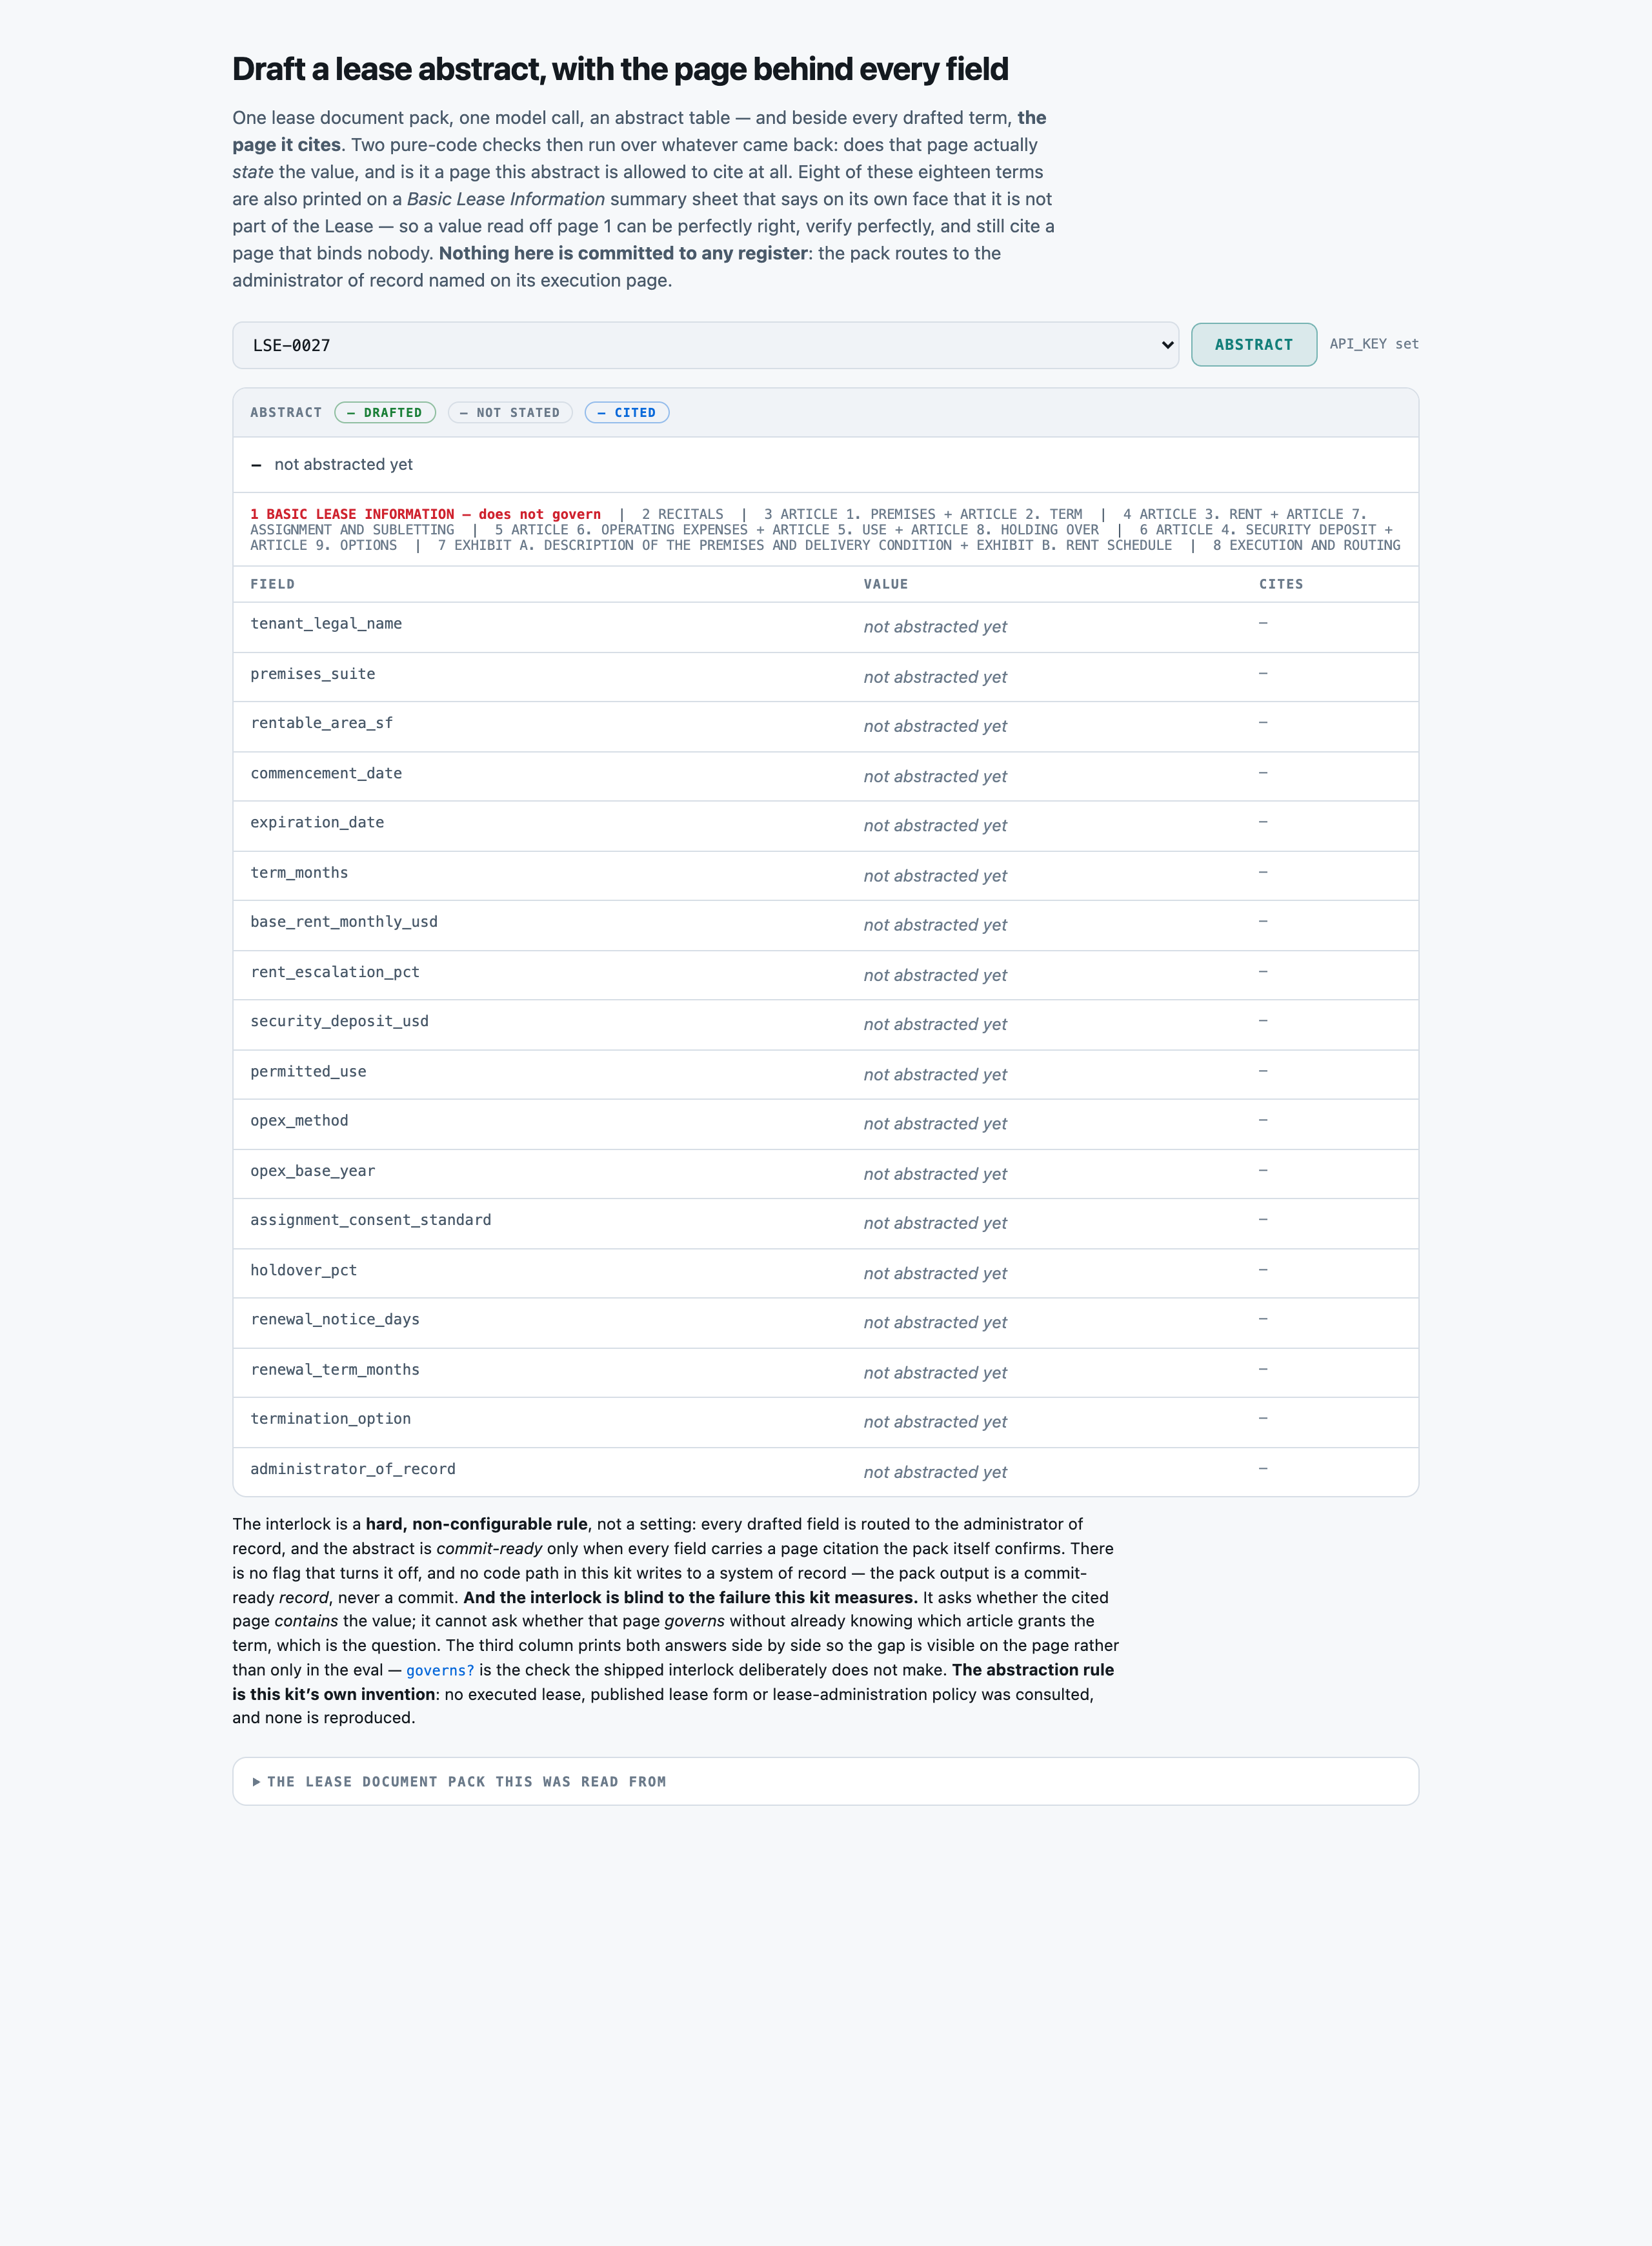The width and height of the screenshot is (1652, 2246).
Task: Click the CITED status pill
Action: point(627,412)
